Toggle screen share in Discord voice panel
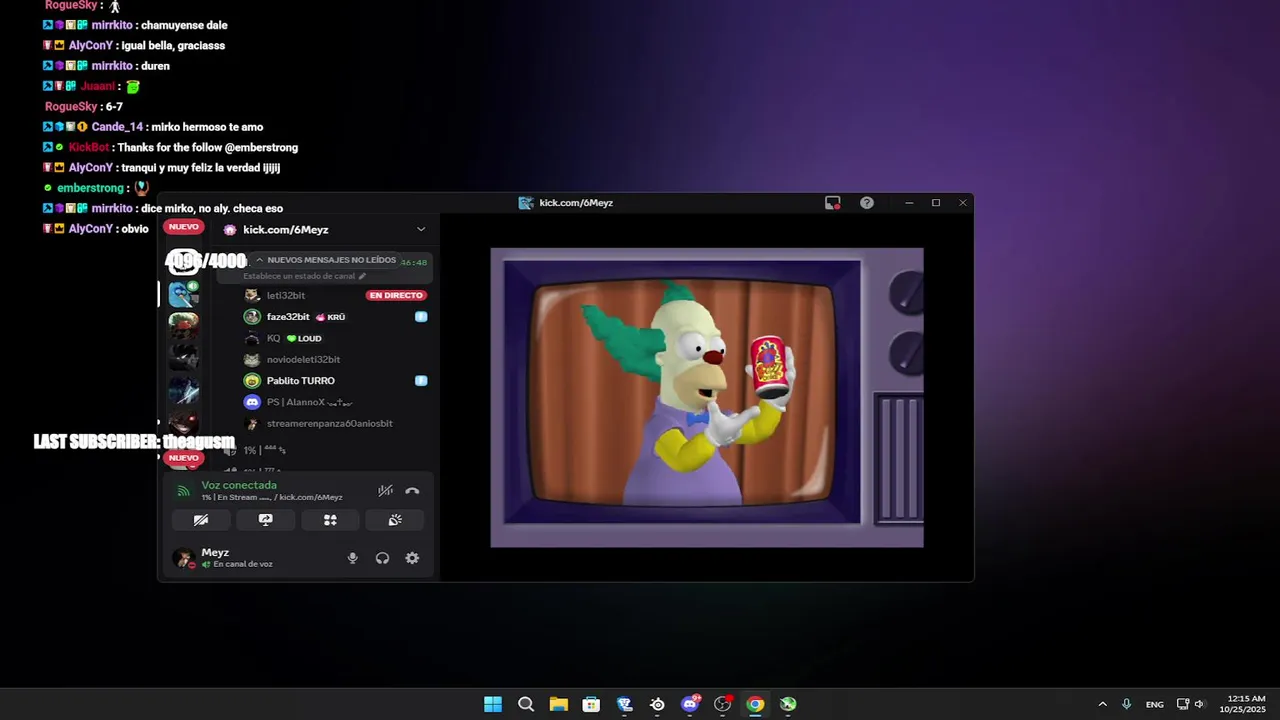Viewport: 1280px width, 720px height. coord(265,520)
